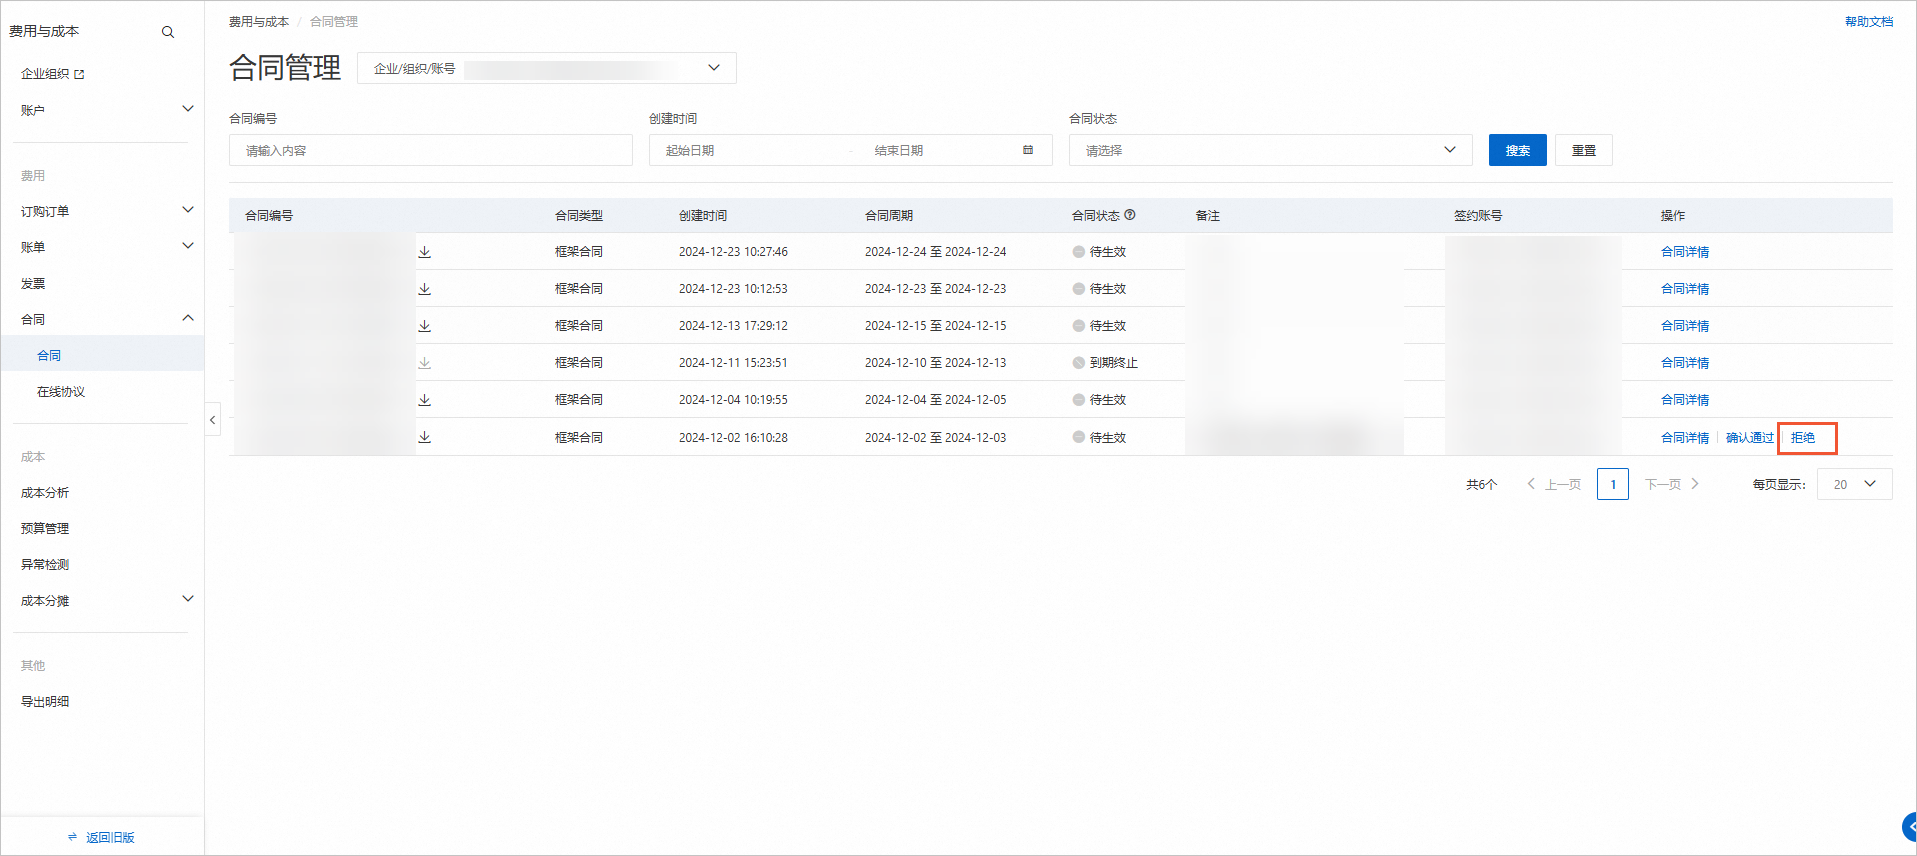Open the 发票 menu item

(33, 283)
